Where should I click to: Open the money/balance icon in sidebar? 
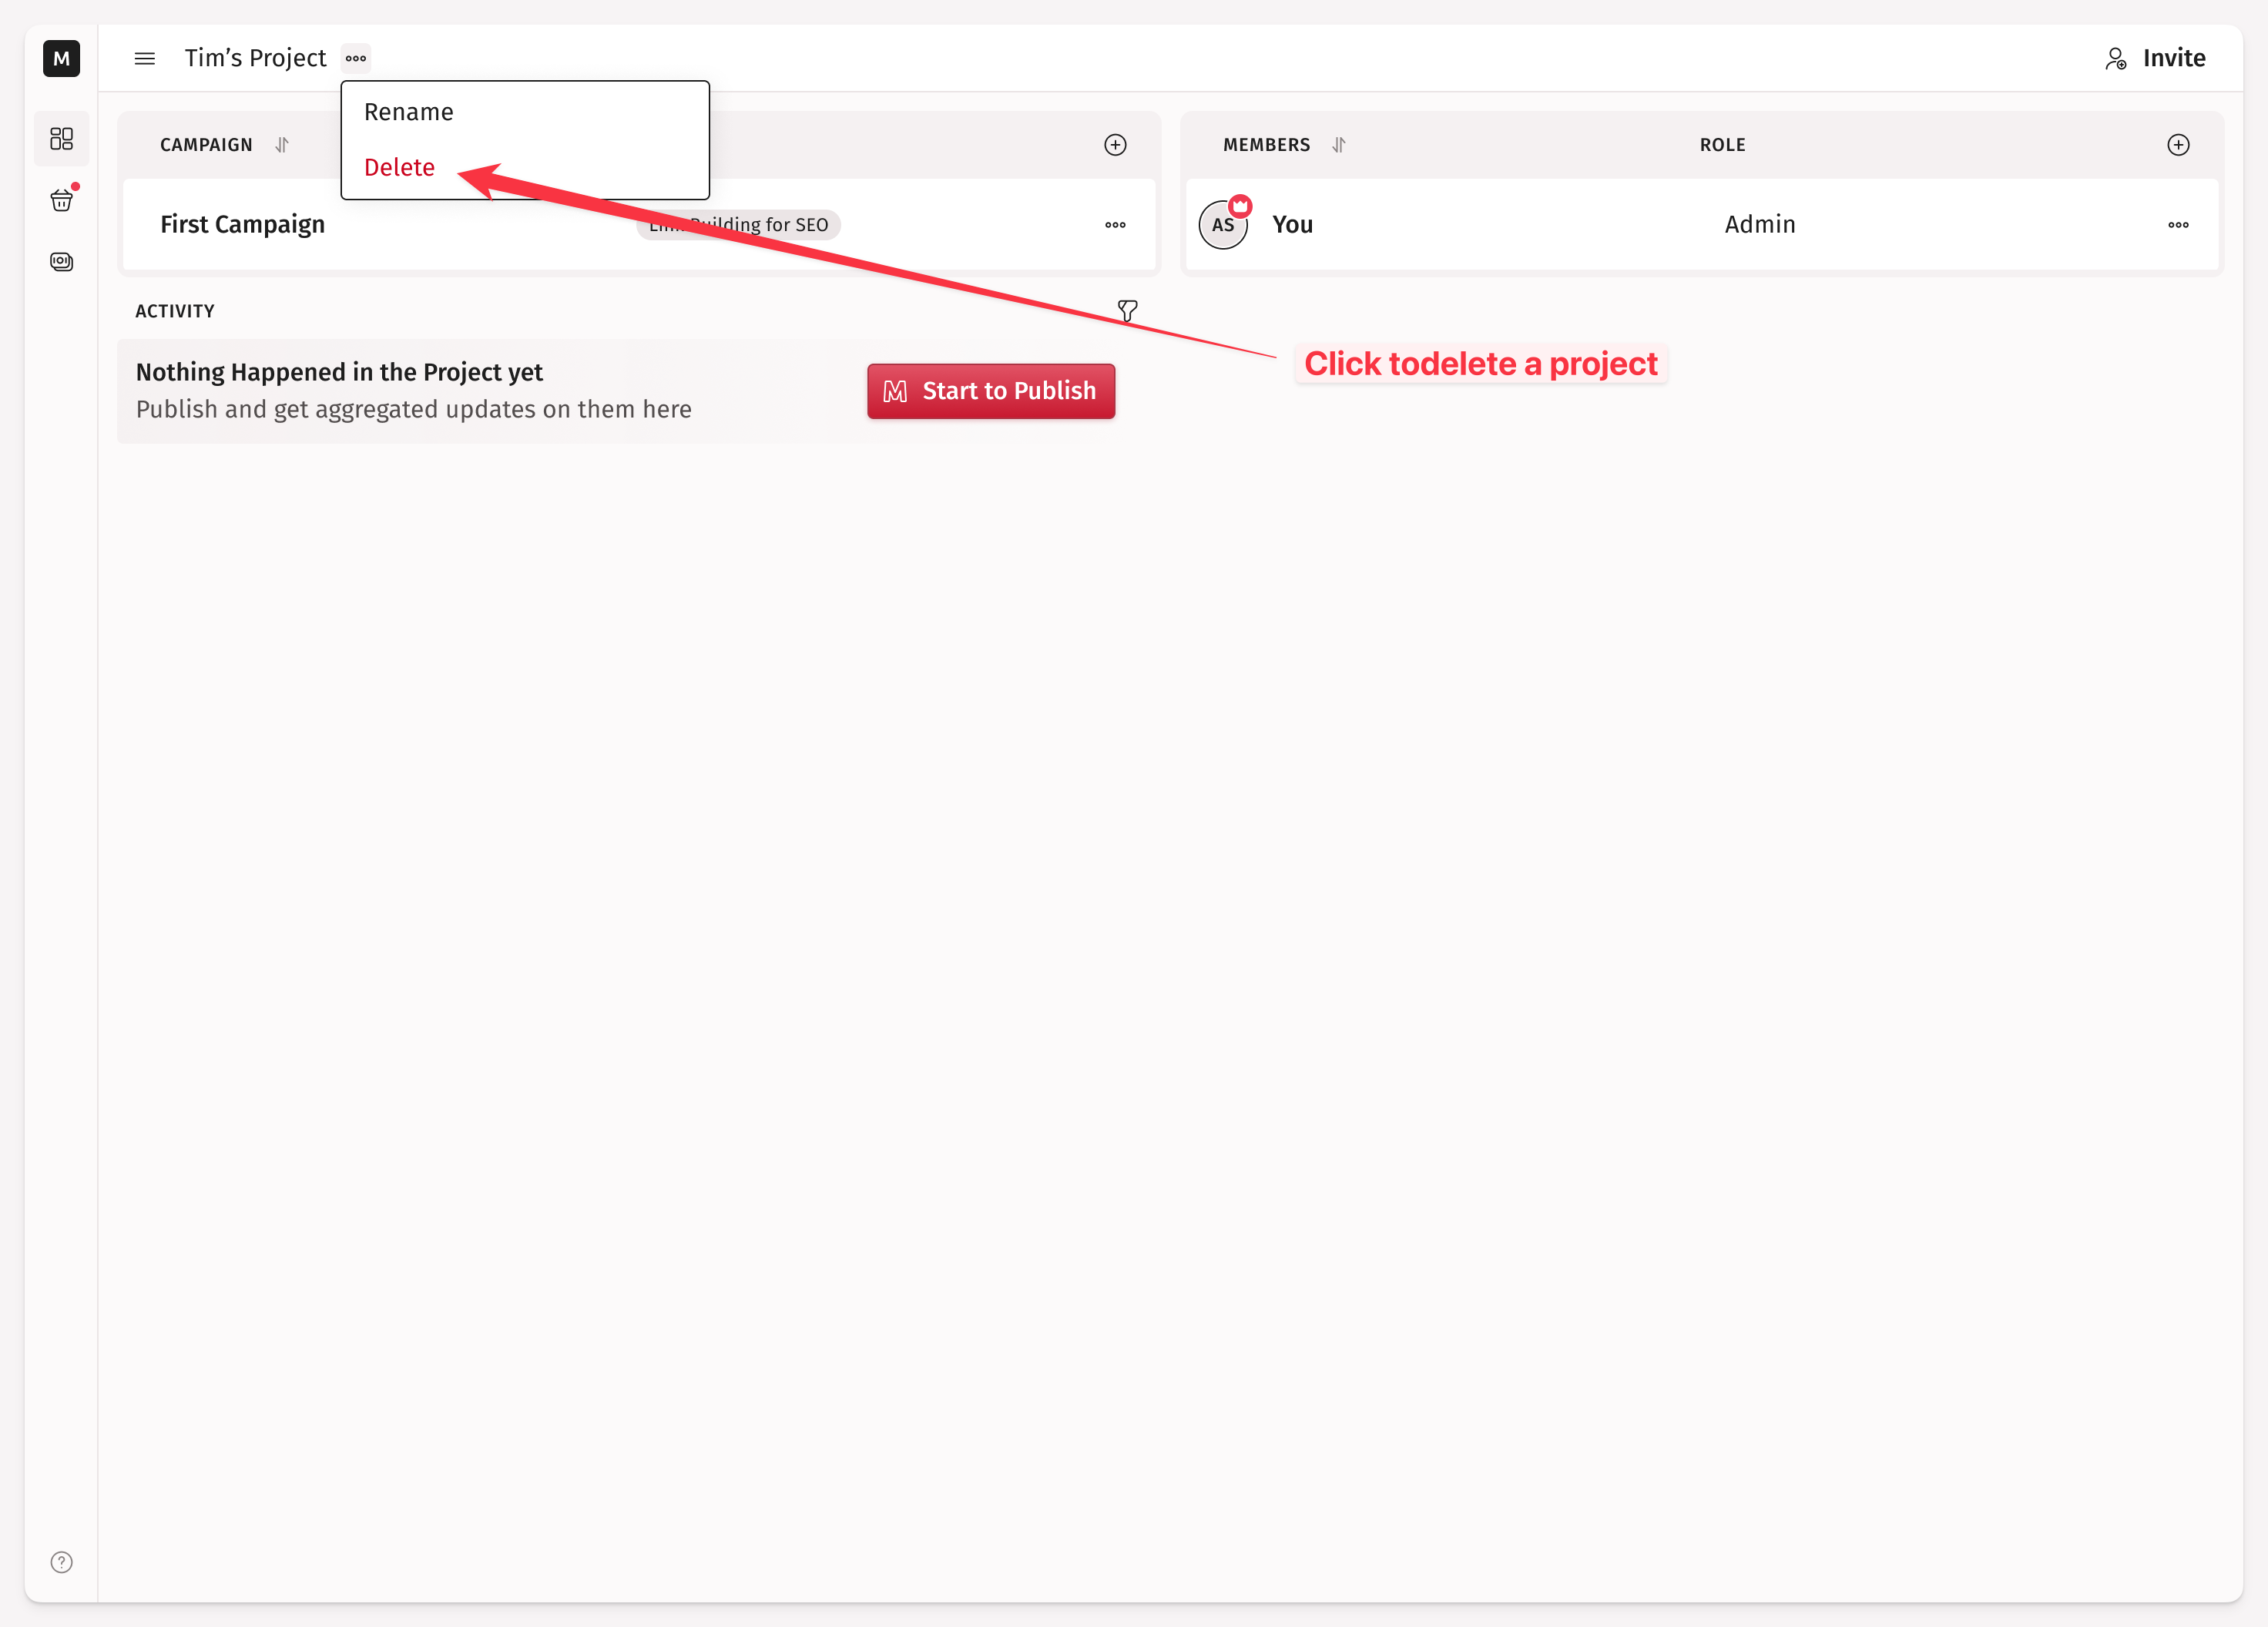point(61,262)
